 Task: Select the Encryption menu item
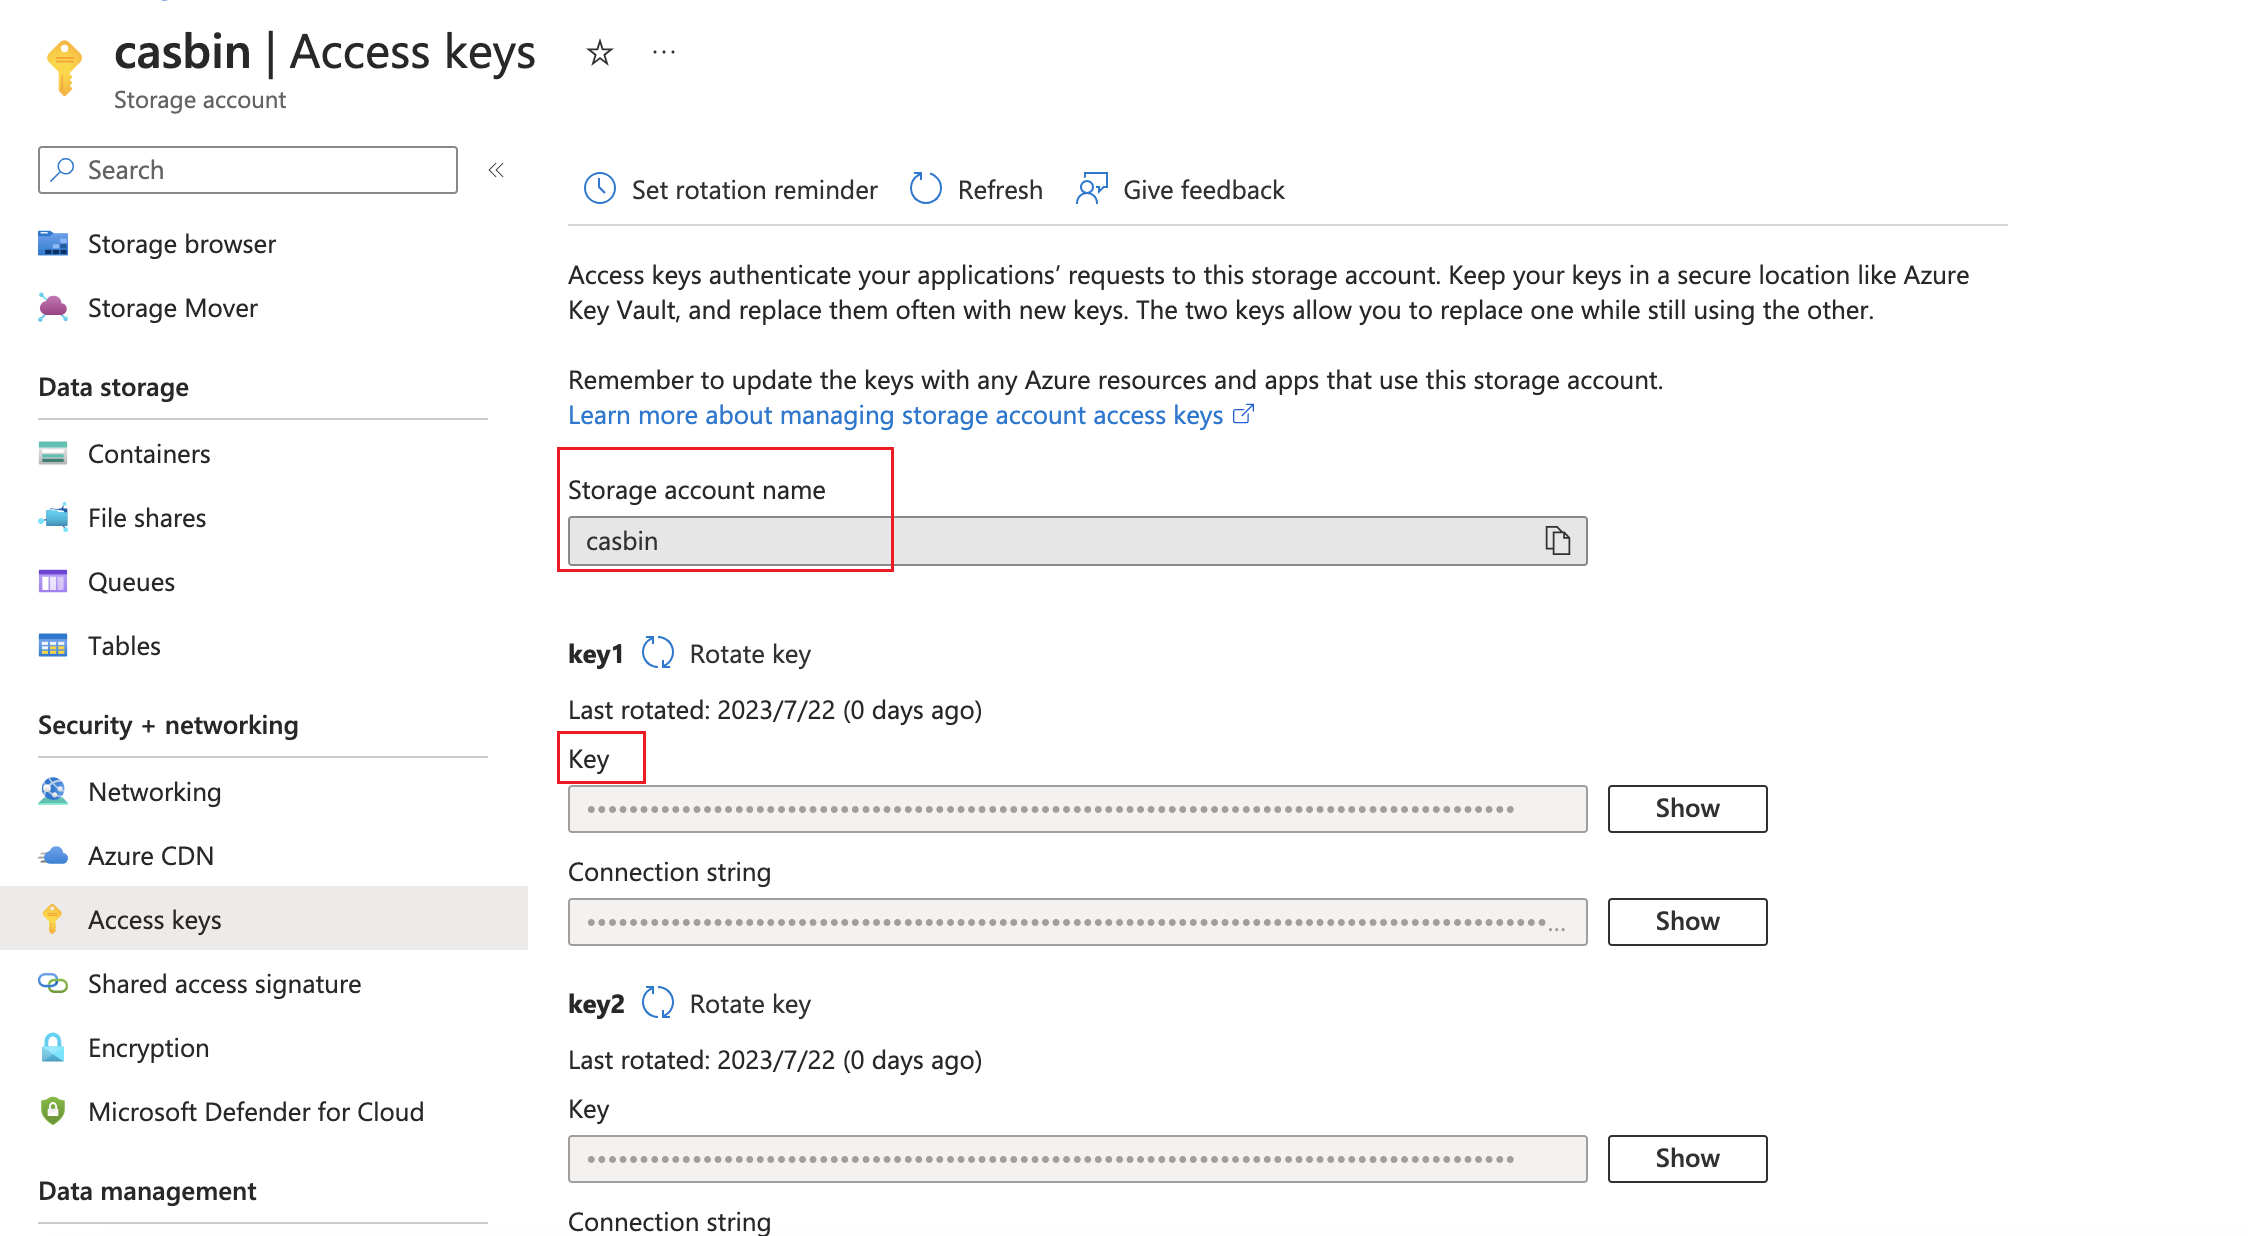[x=148, y=1048]
